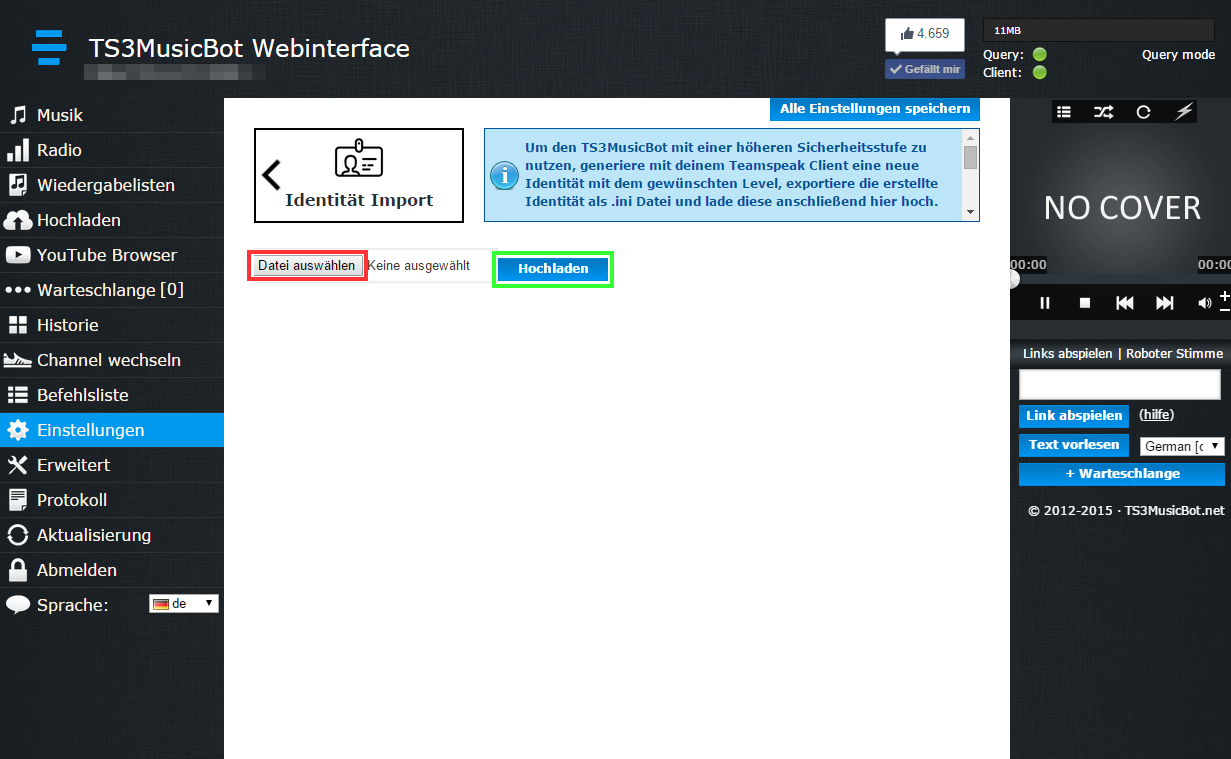This screenshot has width=1231, height=759.
Task: Click the Historie grid icon
Action: [x=18, y=325]
